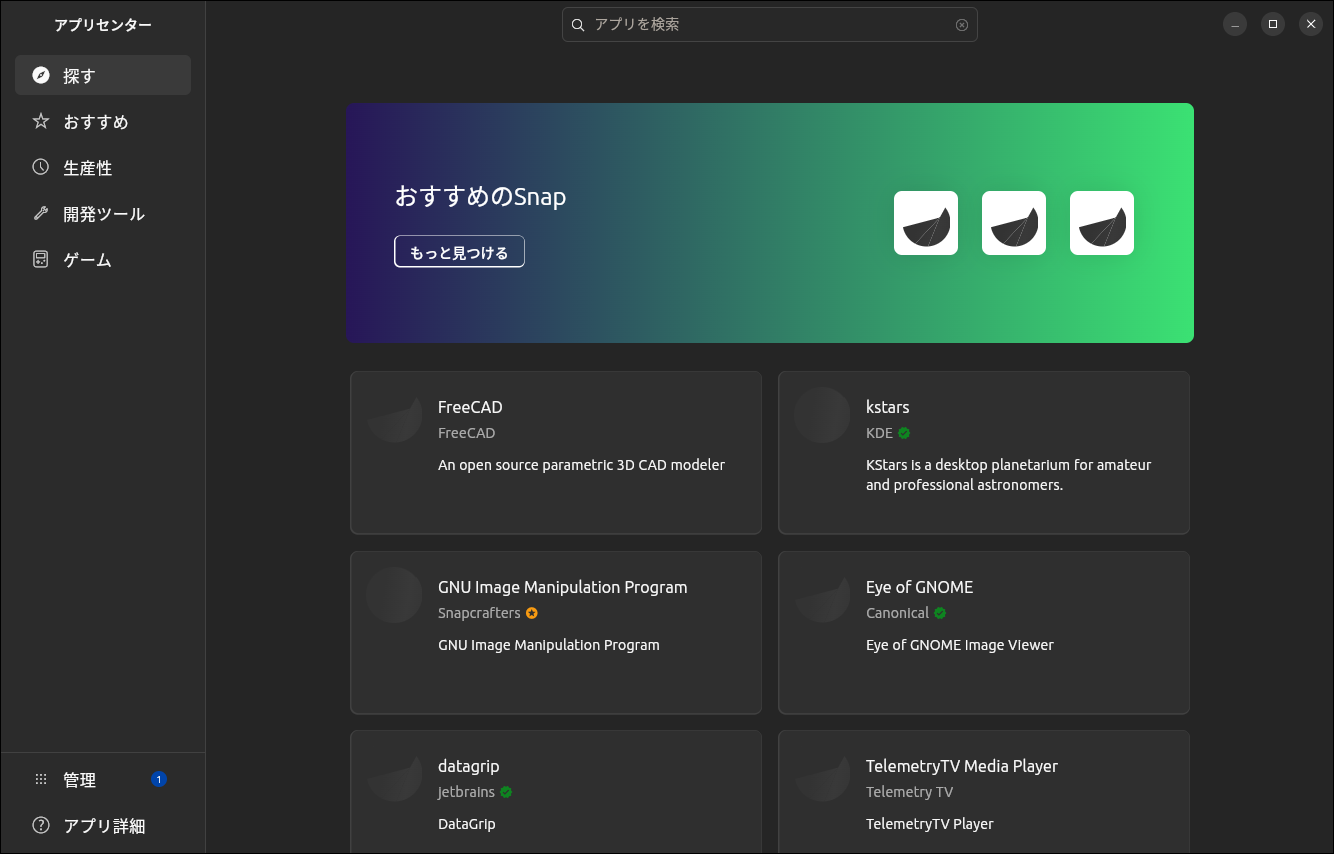Click the compass icon next to 探す
The image size is (1334, 854).
point(41,75)
